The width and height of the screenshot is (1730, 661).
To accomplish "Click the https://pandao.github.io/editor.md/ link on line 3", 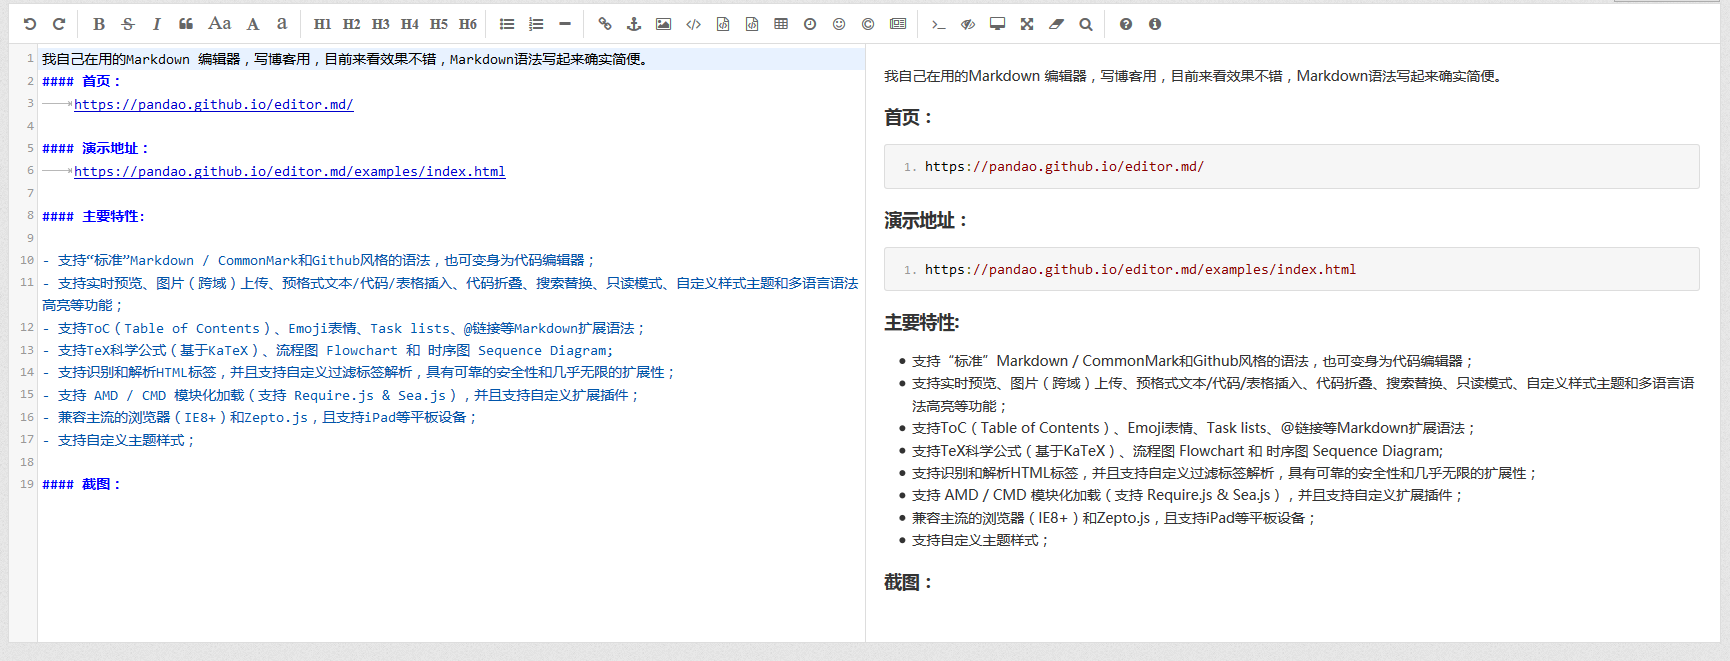I will pyautogui.click(x=213, y=105).
